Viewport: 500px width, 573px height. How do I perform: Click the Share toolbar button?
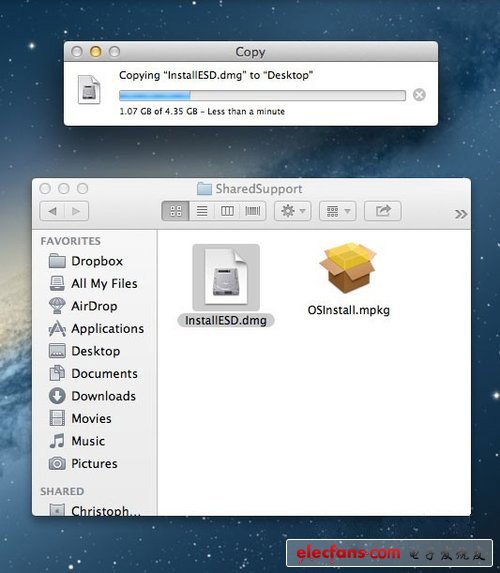(383, 211)
